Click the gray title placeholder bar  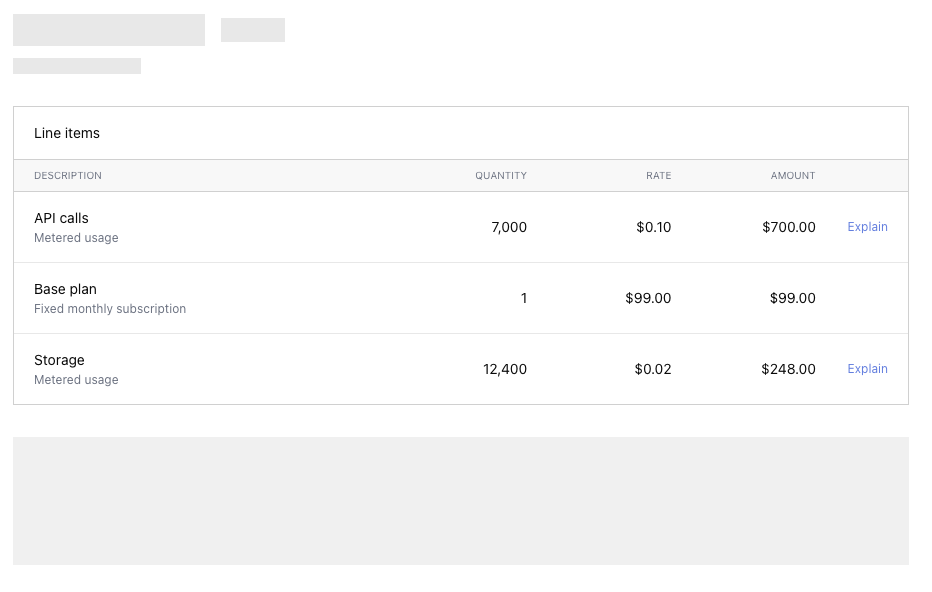tap(109, 30)
